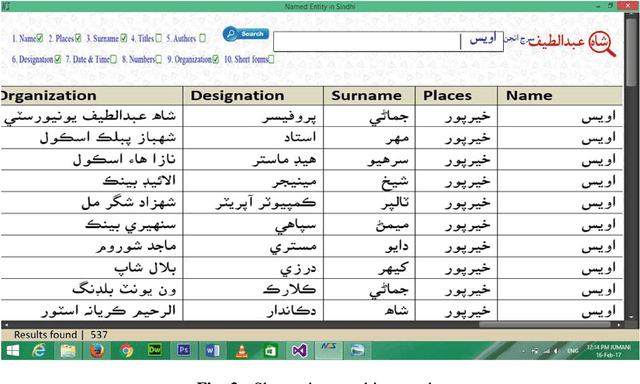Open Google Chrome from taskbar
This screenshot has width=640, height=384.
click(126, 351)
